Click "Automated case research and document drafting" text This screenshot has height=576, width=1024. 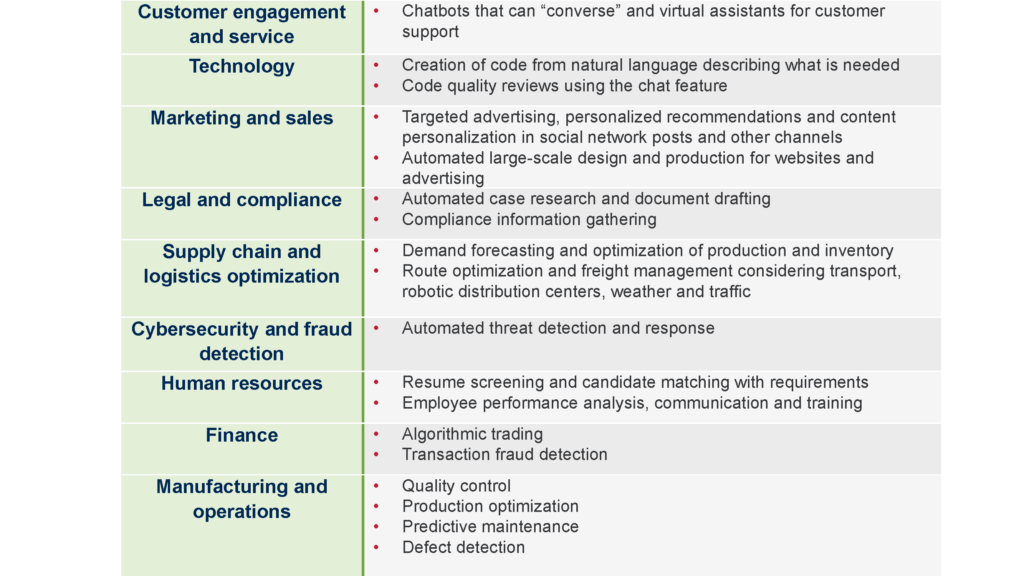point(586,199)
